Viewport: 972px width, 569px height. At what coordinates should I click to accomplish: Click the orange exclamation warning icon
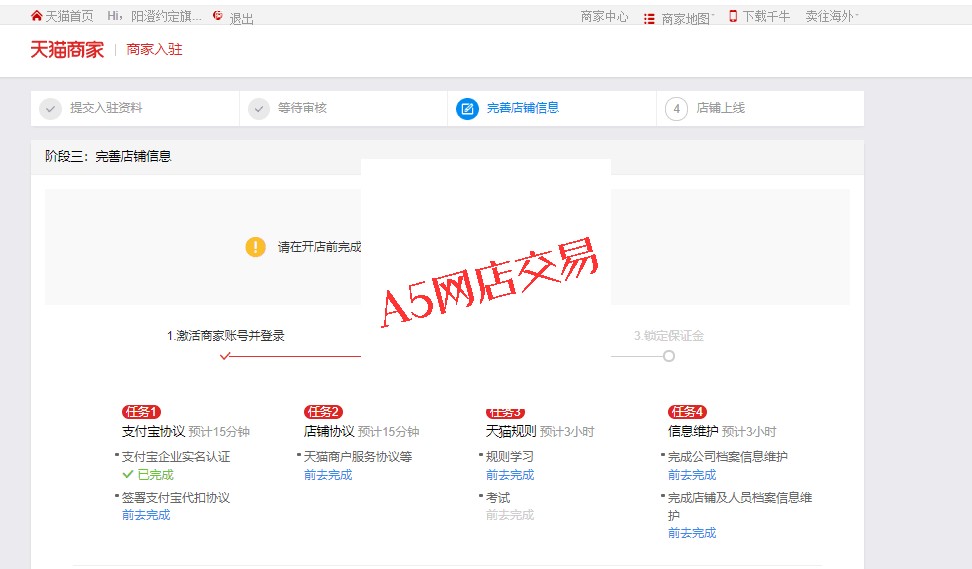[255, 247]
